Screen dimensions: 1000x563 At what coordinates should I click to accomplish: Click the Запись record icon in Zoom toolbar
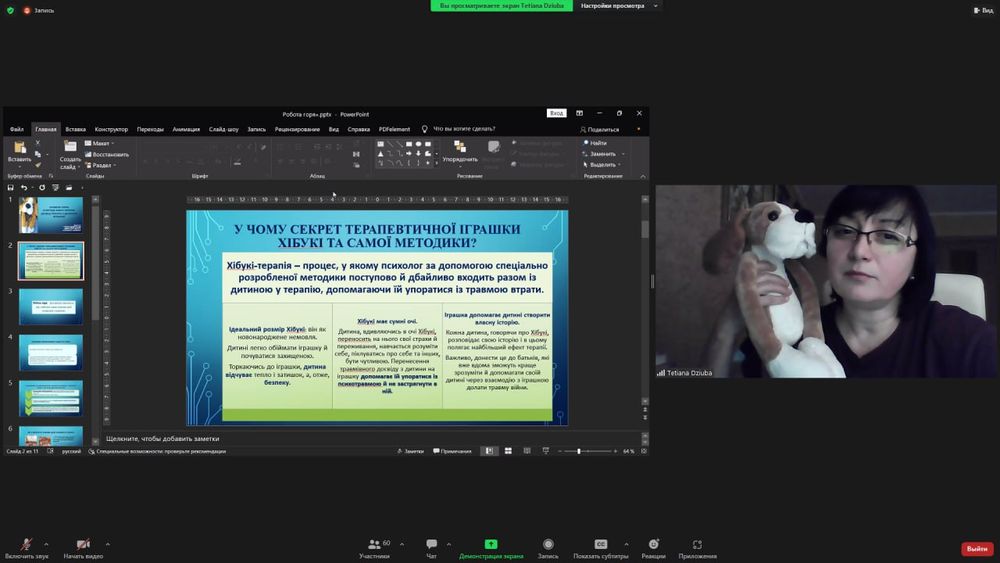pyautogui.click(x=548, y=544)
